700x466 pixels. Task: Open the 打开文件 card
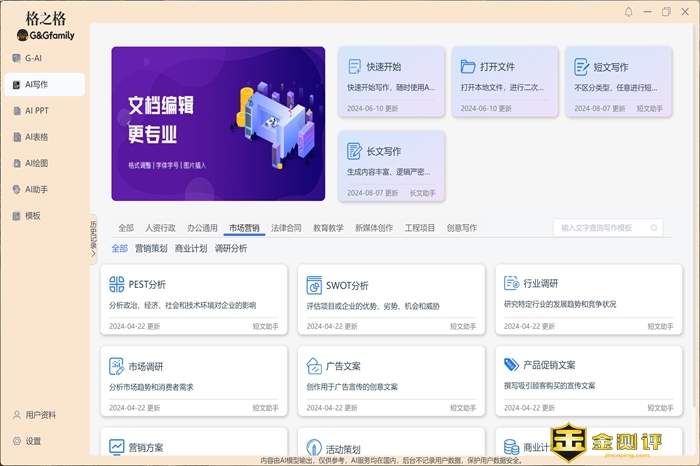tap(504, 74)
